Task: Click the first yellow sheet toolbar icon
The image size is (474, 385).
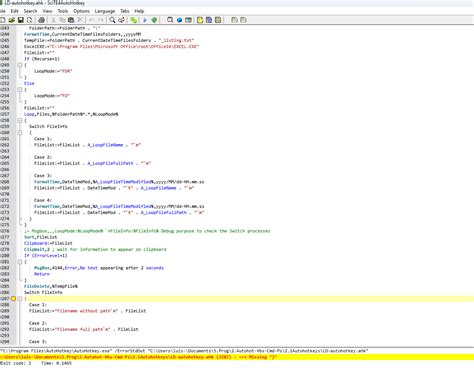Action: (200, 20)
